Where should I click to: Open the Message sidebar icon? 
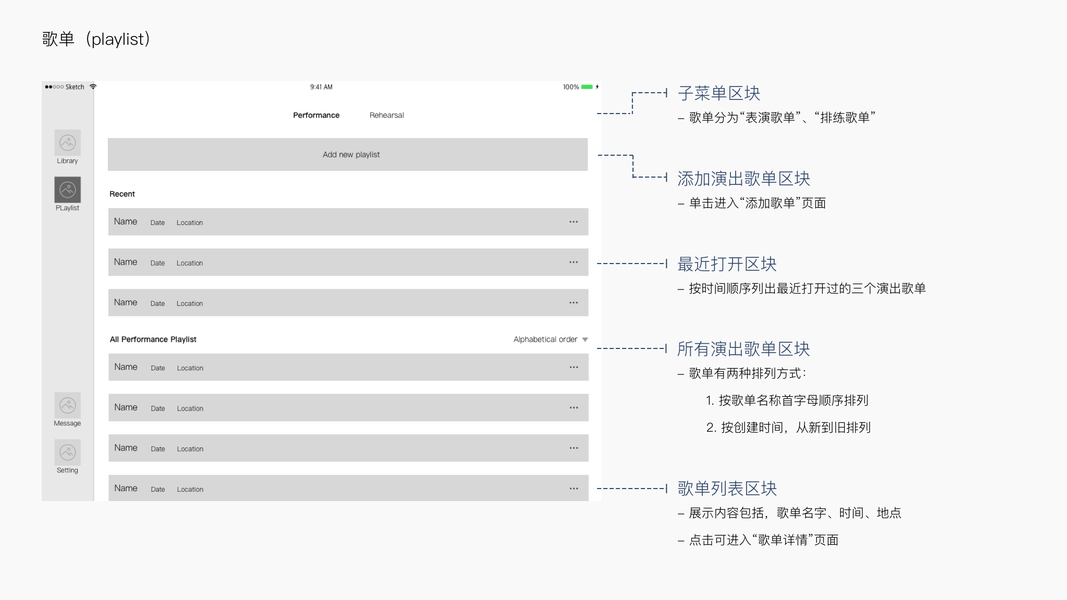point(67,405)
